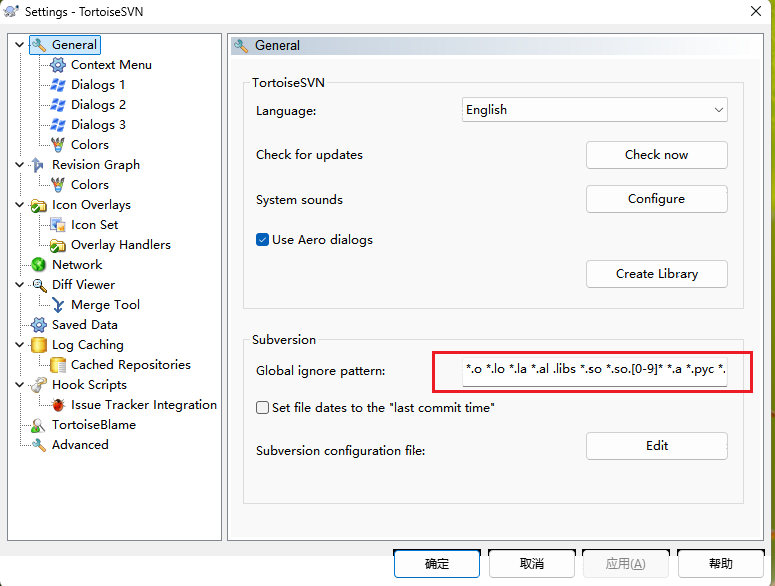This screenshot has height=586, width=775.
Task: Select Cached Repositories in settings tree
Action: pyautogui.click(x=131, y=365)
